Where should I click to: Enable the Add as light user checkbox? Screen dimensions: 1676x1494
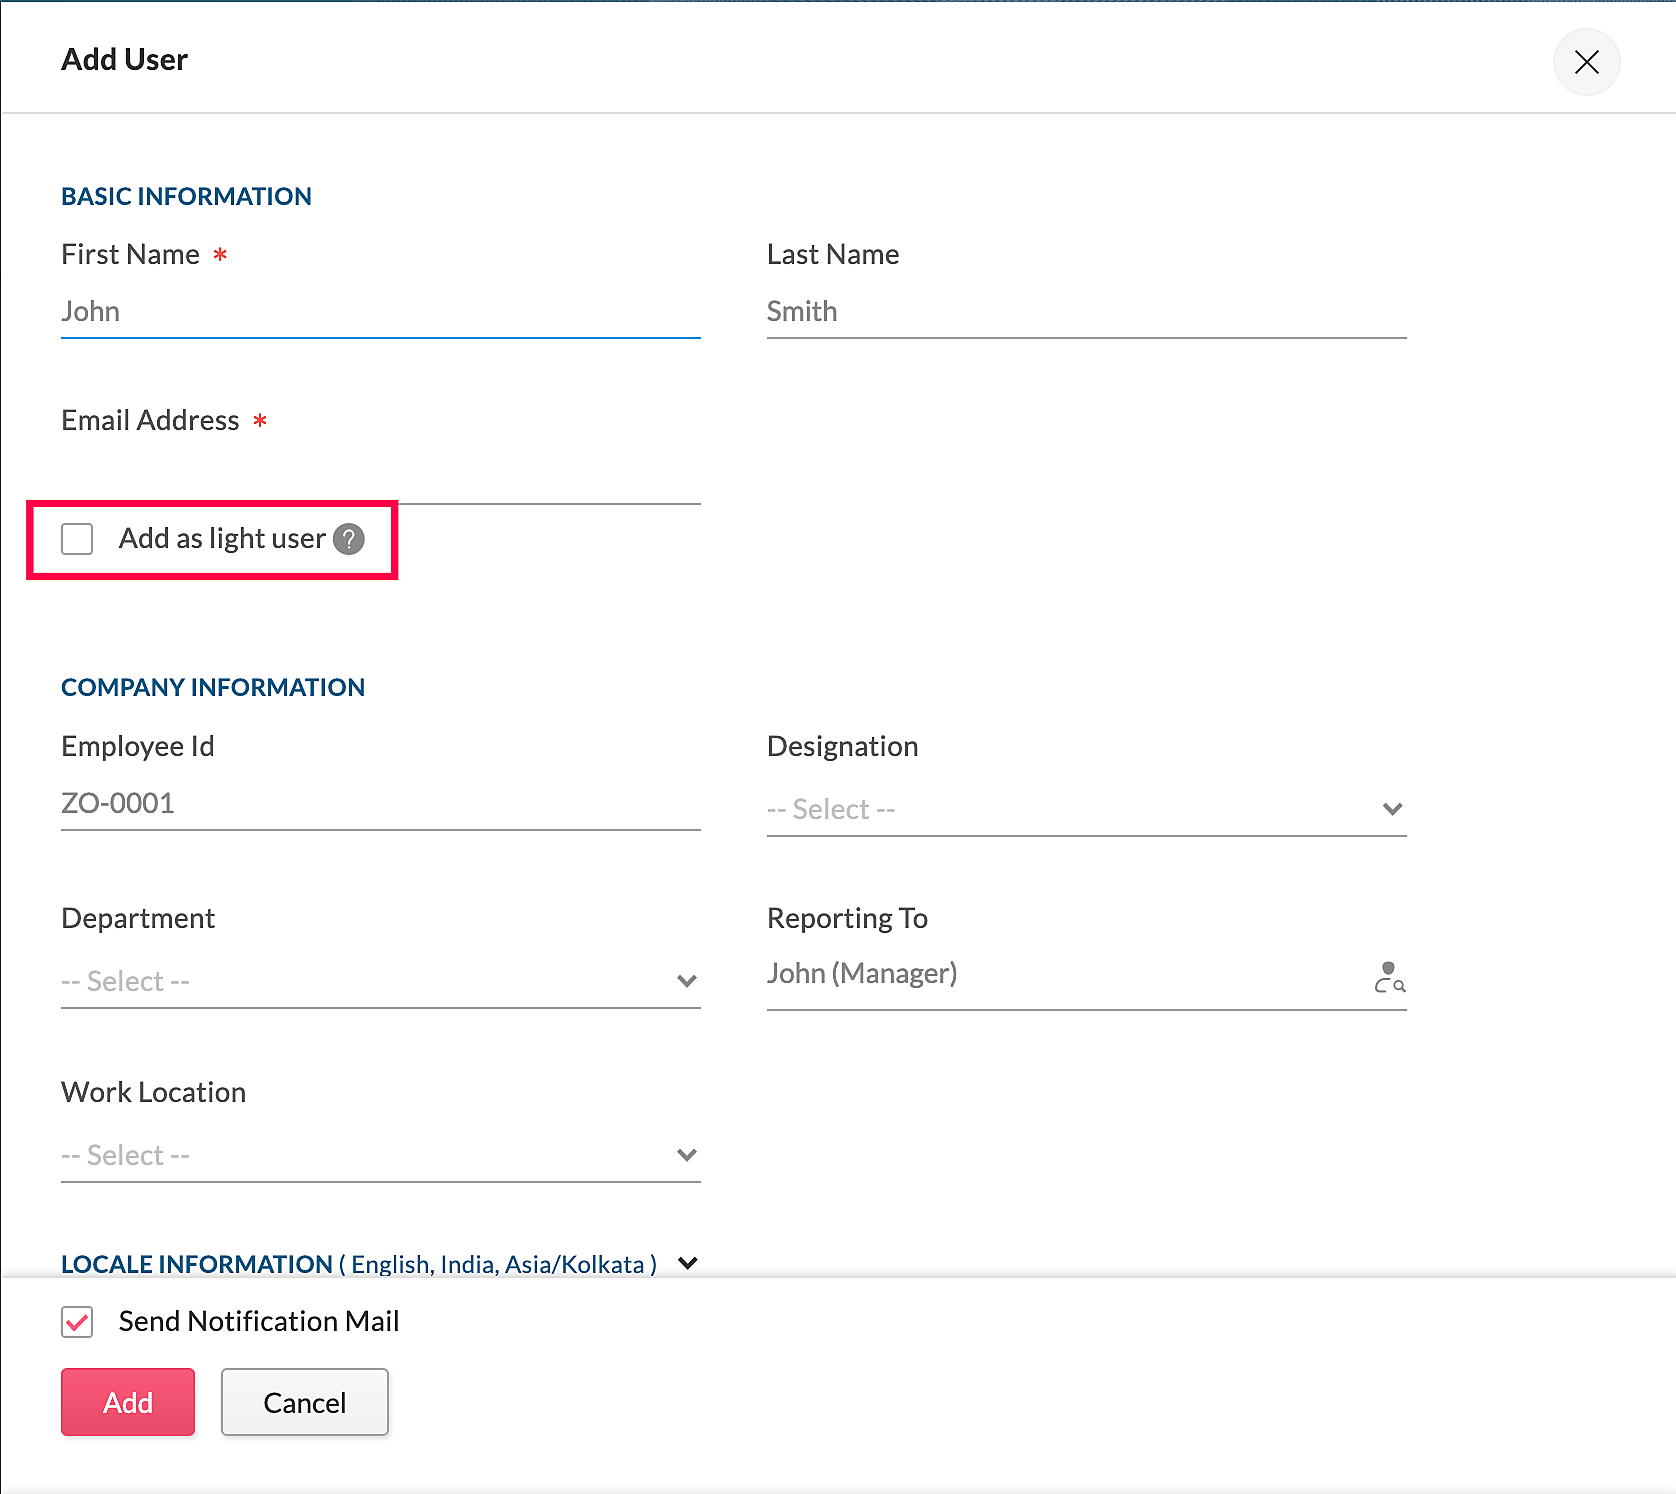77,539
